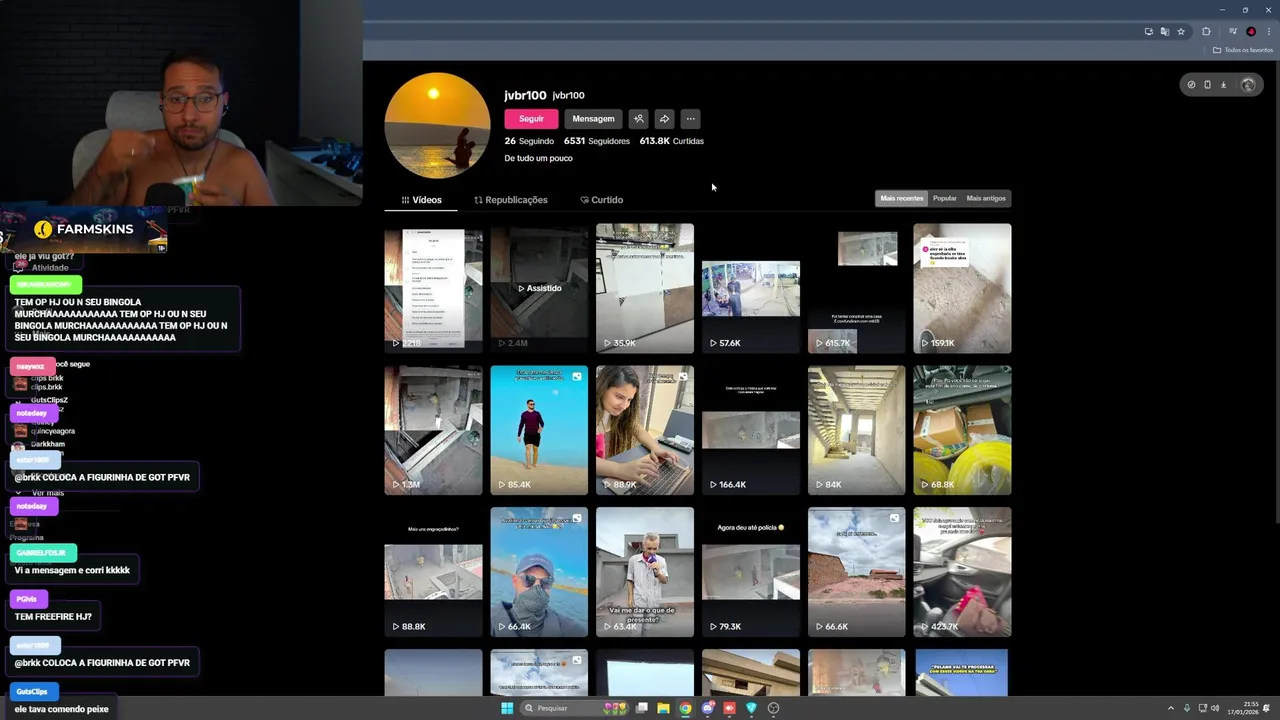Switch to the Curtido tab
The height and width of the screenshot is (720, 1280).
point(601,200)
